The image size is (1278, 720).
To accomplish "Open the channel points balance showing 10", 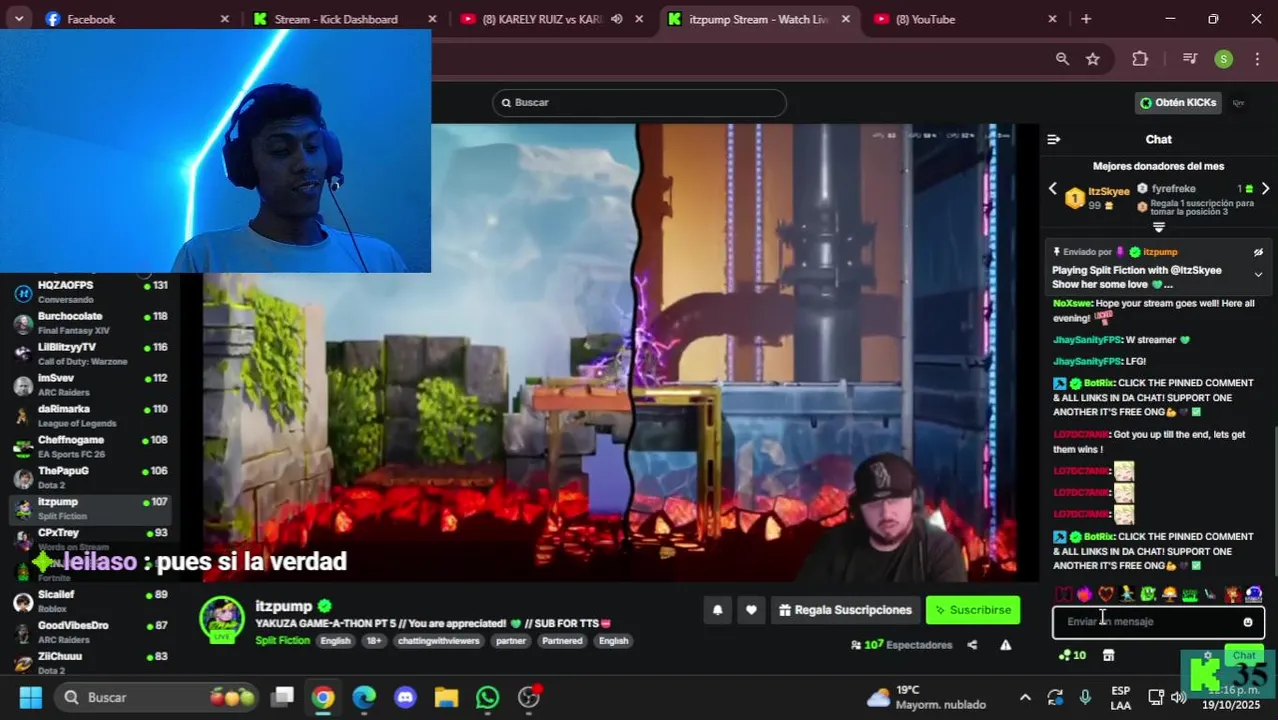I will pos(1072,655).
